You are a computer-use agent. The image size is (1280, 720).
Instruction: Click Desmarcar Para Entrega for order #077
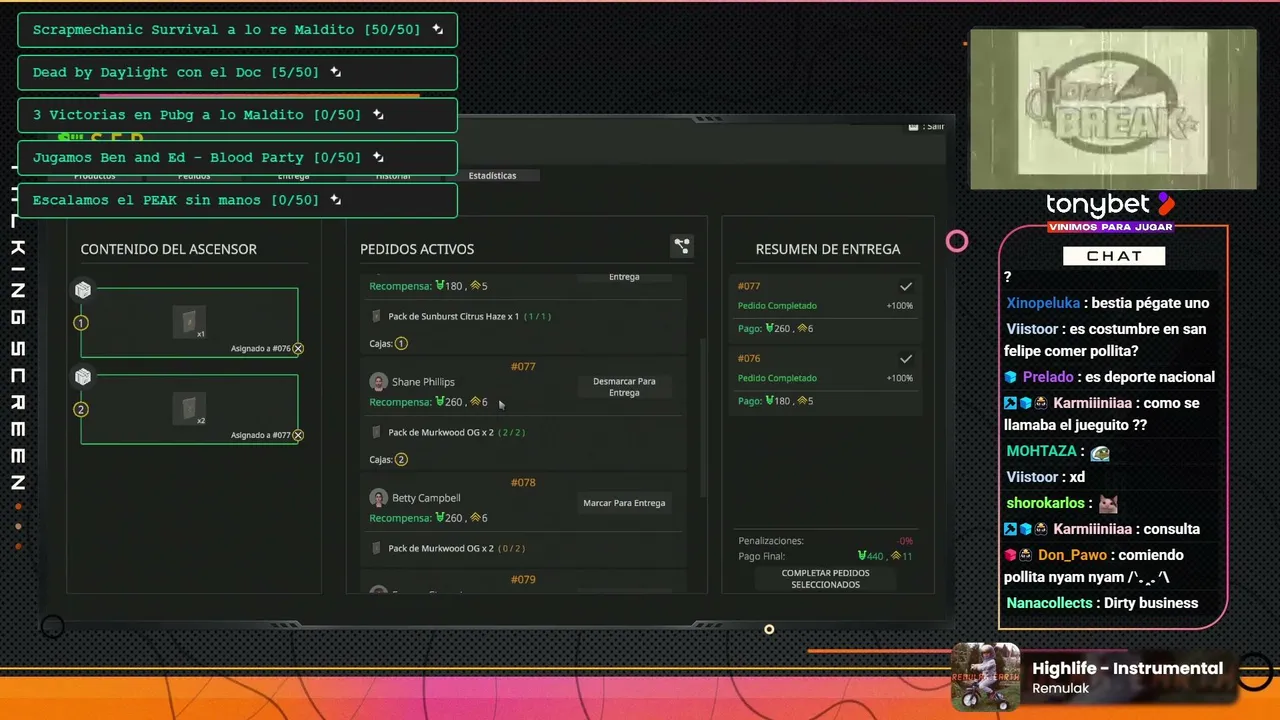[x=624, y=387]
